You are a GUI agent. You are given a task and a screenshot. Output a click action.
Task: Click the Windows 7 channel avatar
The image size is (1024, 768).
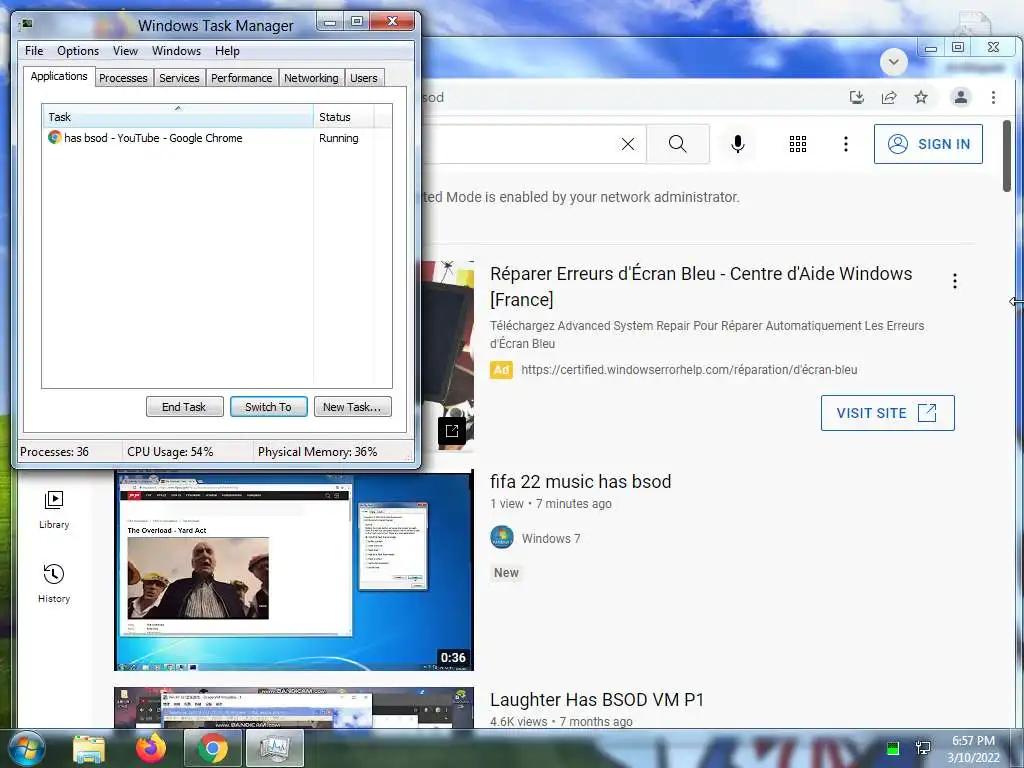pyautogui.click(x=502, y=537)
